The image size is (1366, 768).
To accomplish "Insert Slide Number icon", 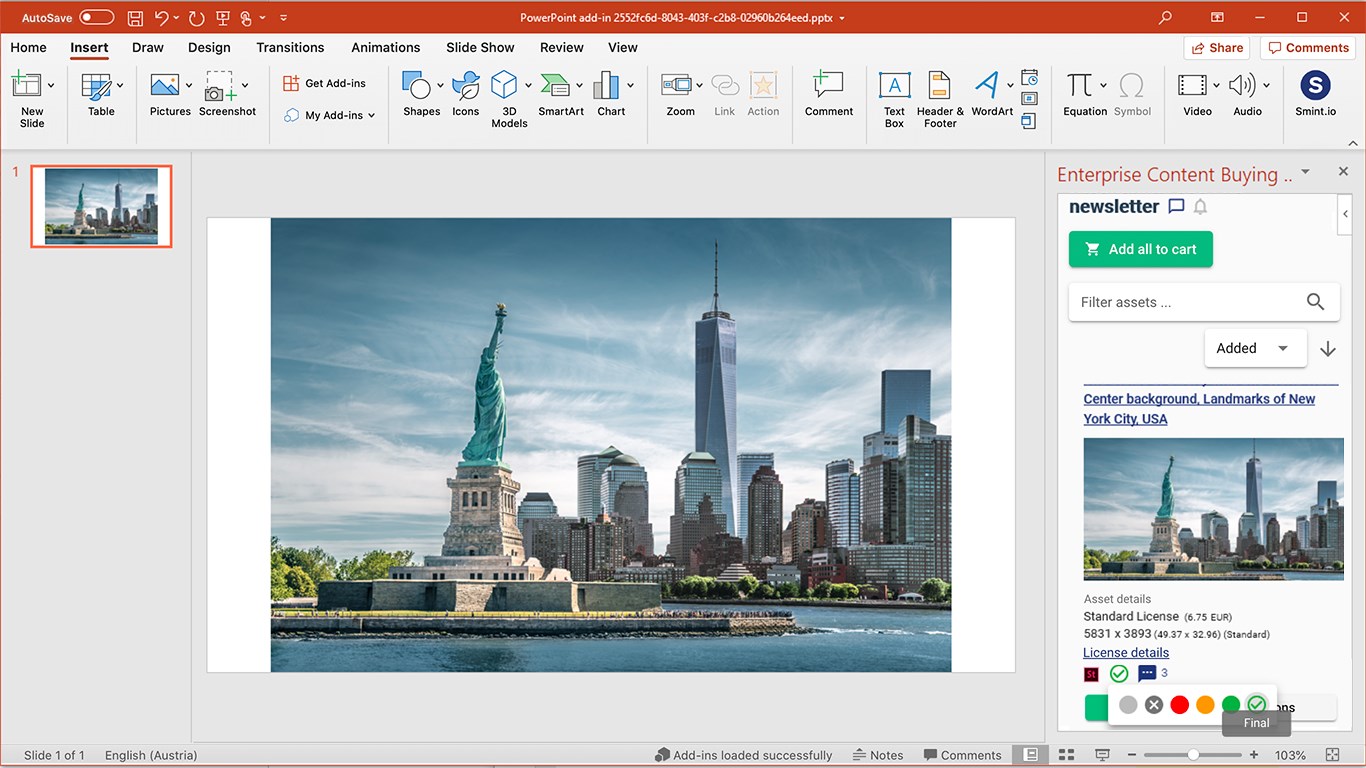I will coord(1029,99).
